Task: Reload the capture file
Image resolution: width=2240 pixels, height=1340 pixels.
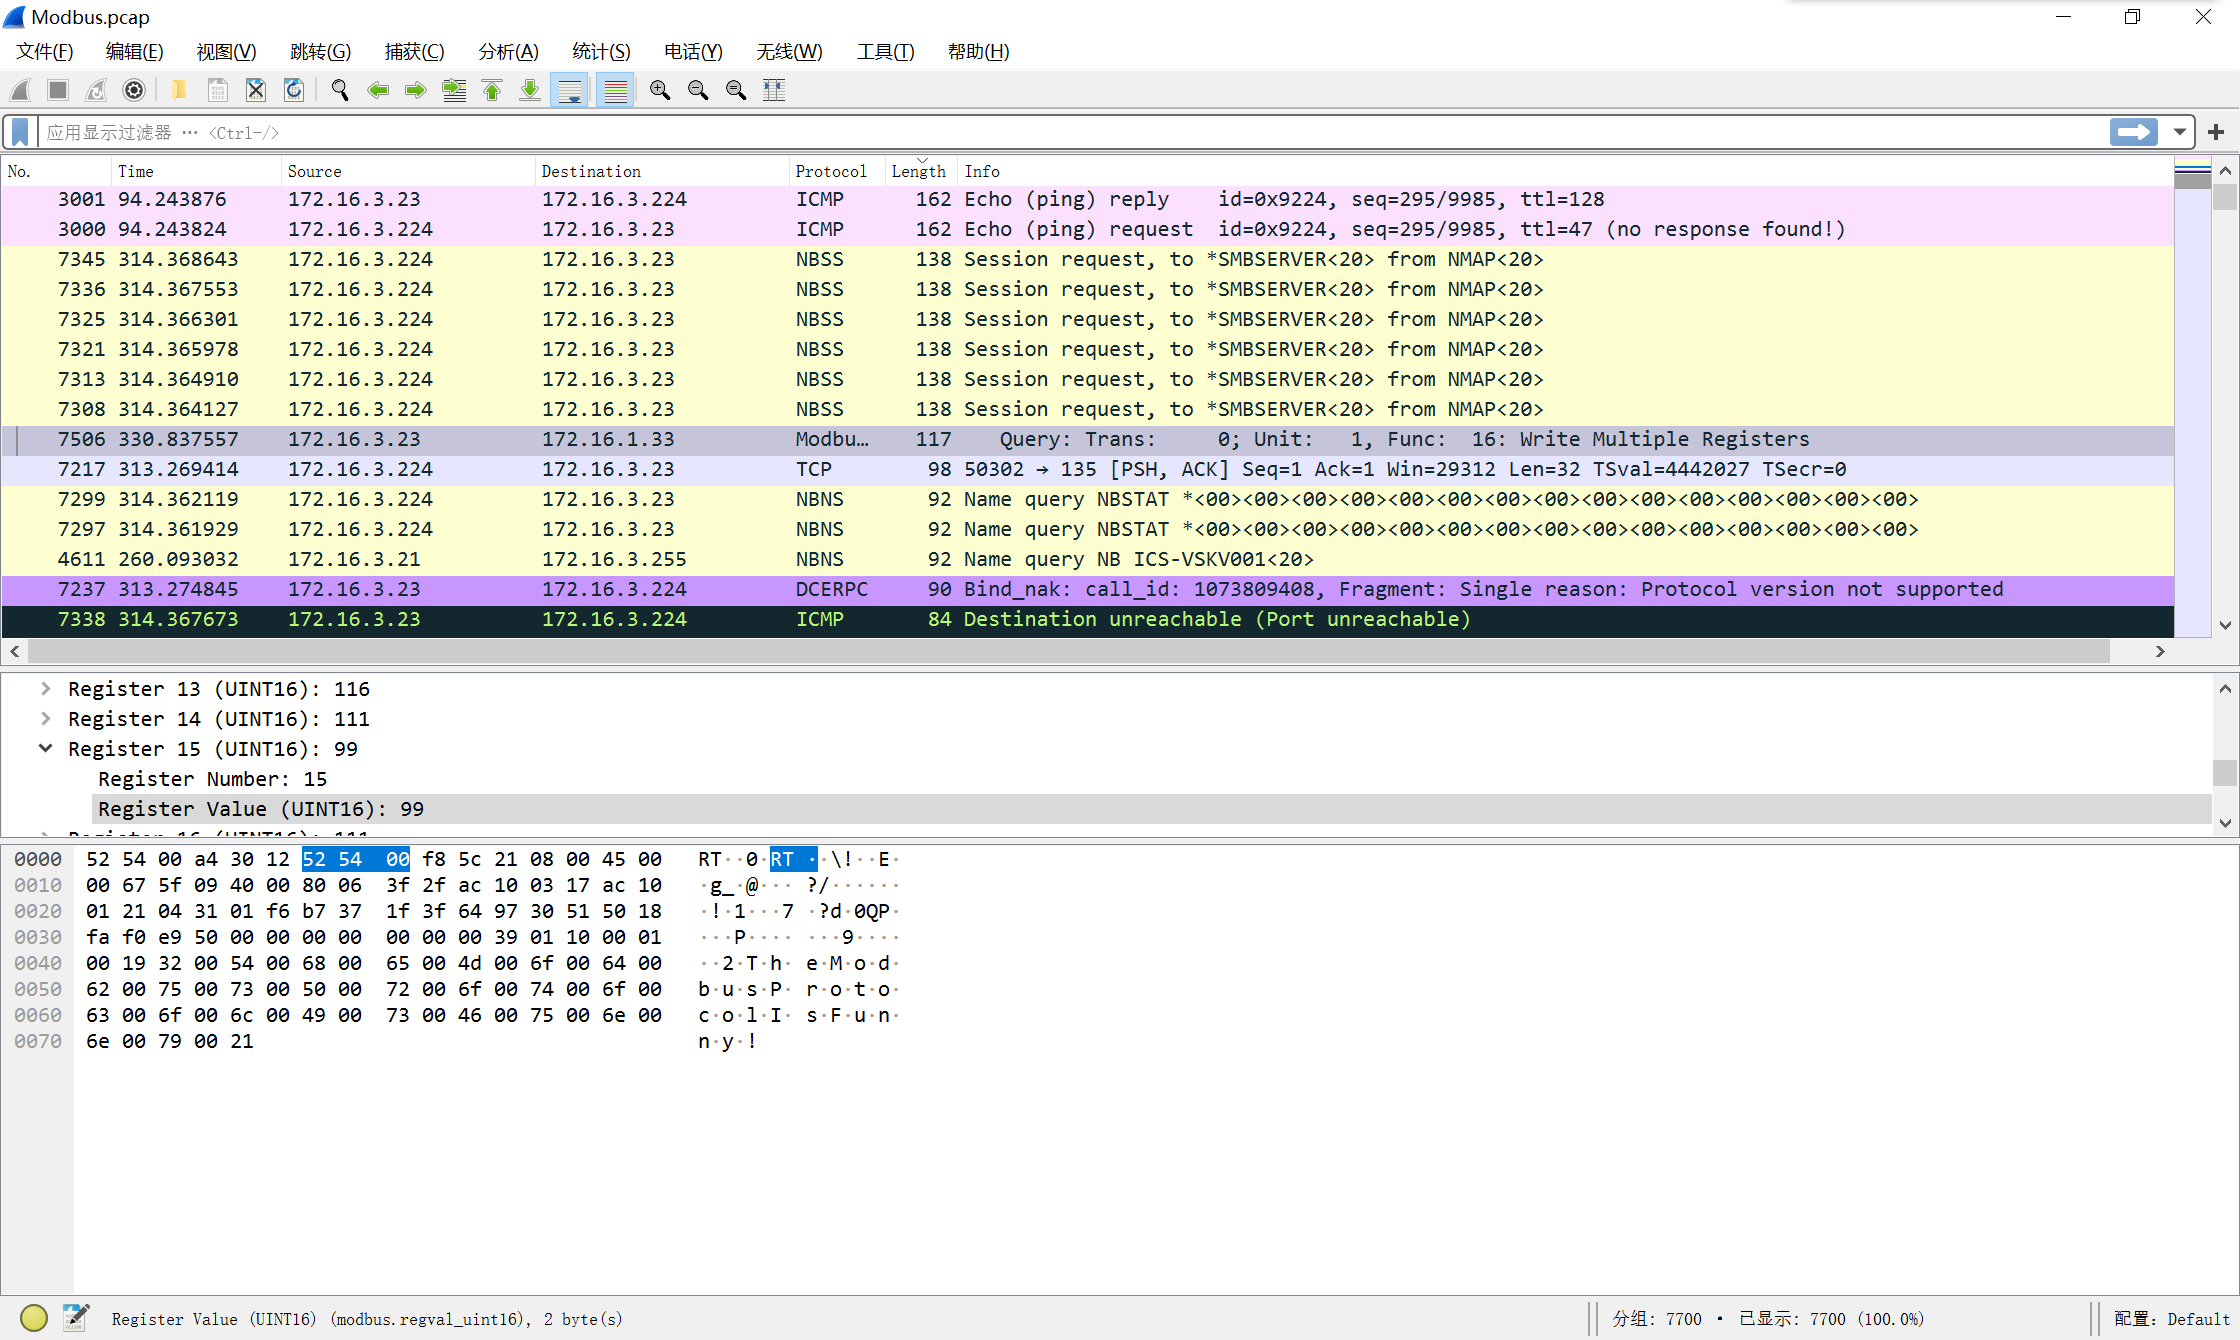Action: point(294,90)
